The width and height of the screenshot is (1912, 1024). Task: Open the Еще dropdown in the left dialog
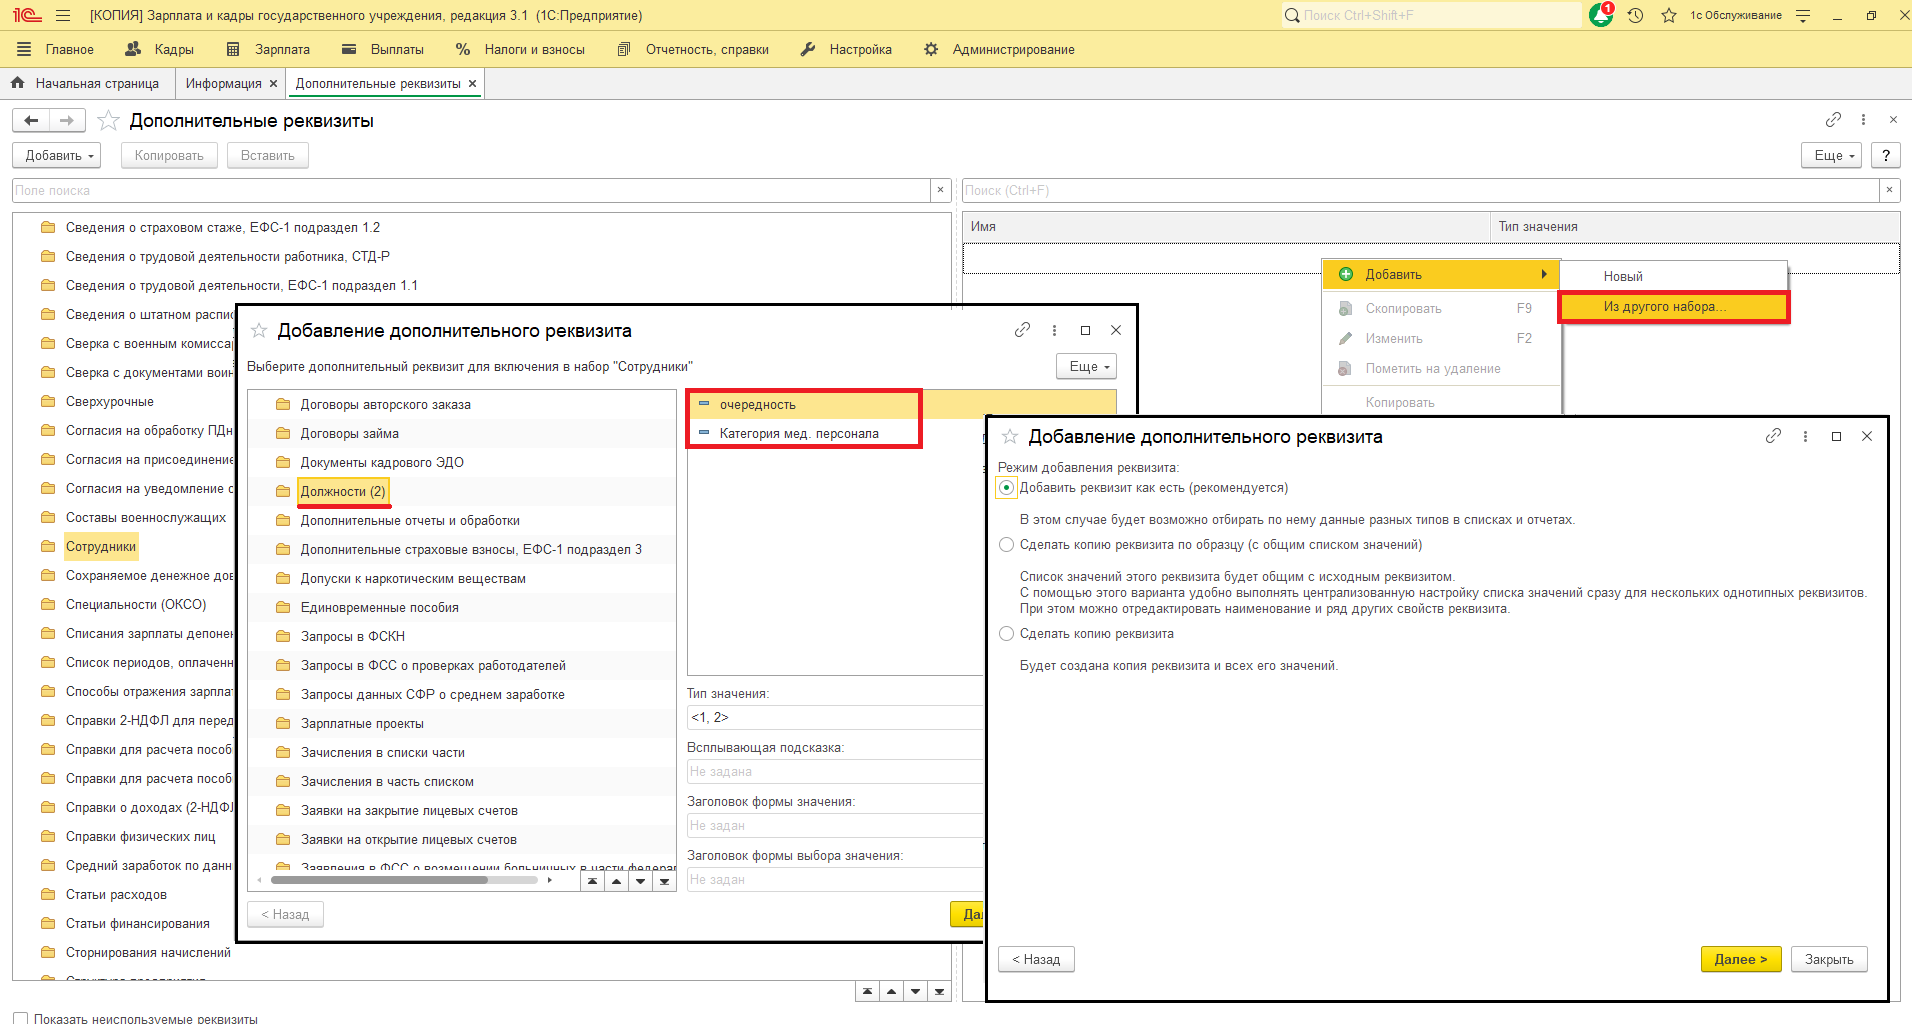1087,367
